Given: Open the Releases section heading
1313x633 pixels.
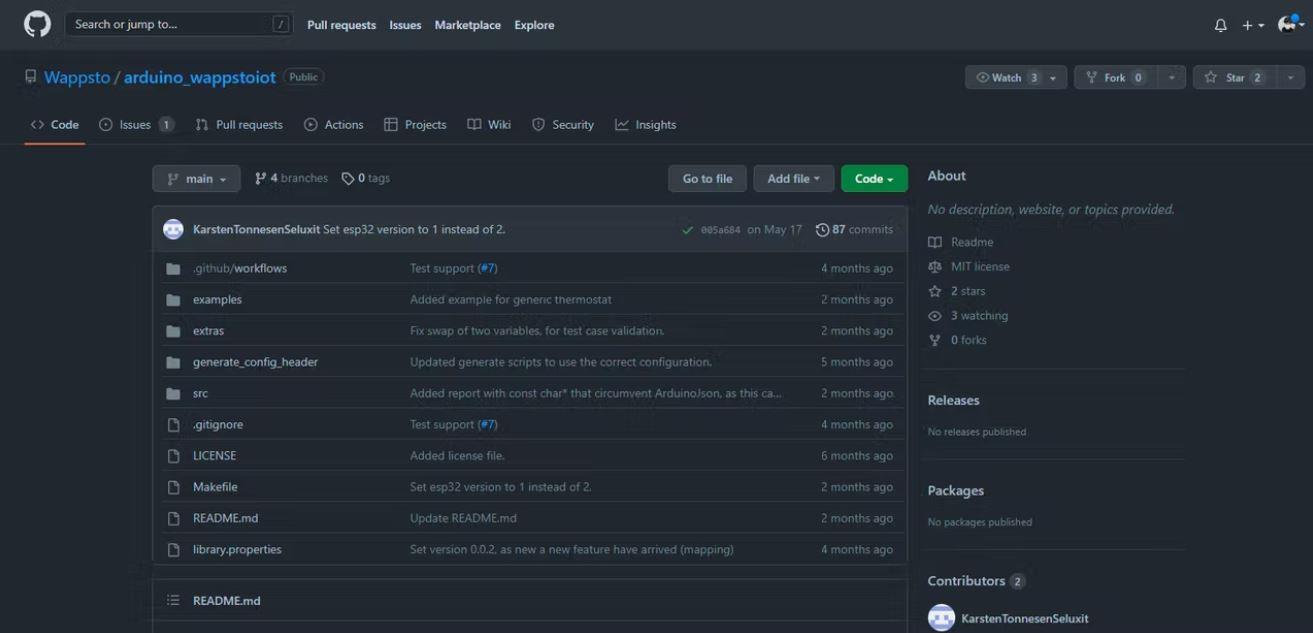Looking at the screenshot, I should click(x=953, y=400).
